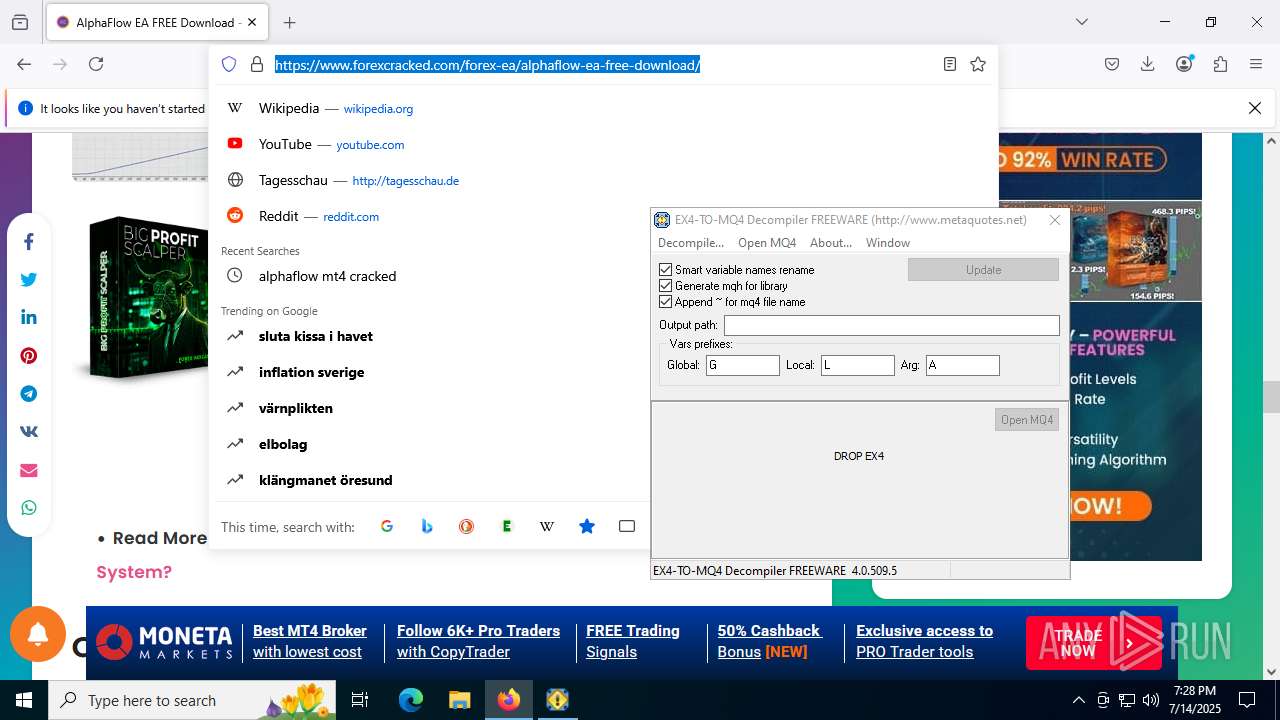Open a new tab with the plus icon
Image resolution: width=1280 pixels, height=720 pixels.
tap(289, 22)
